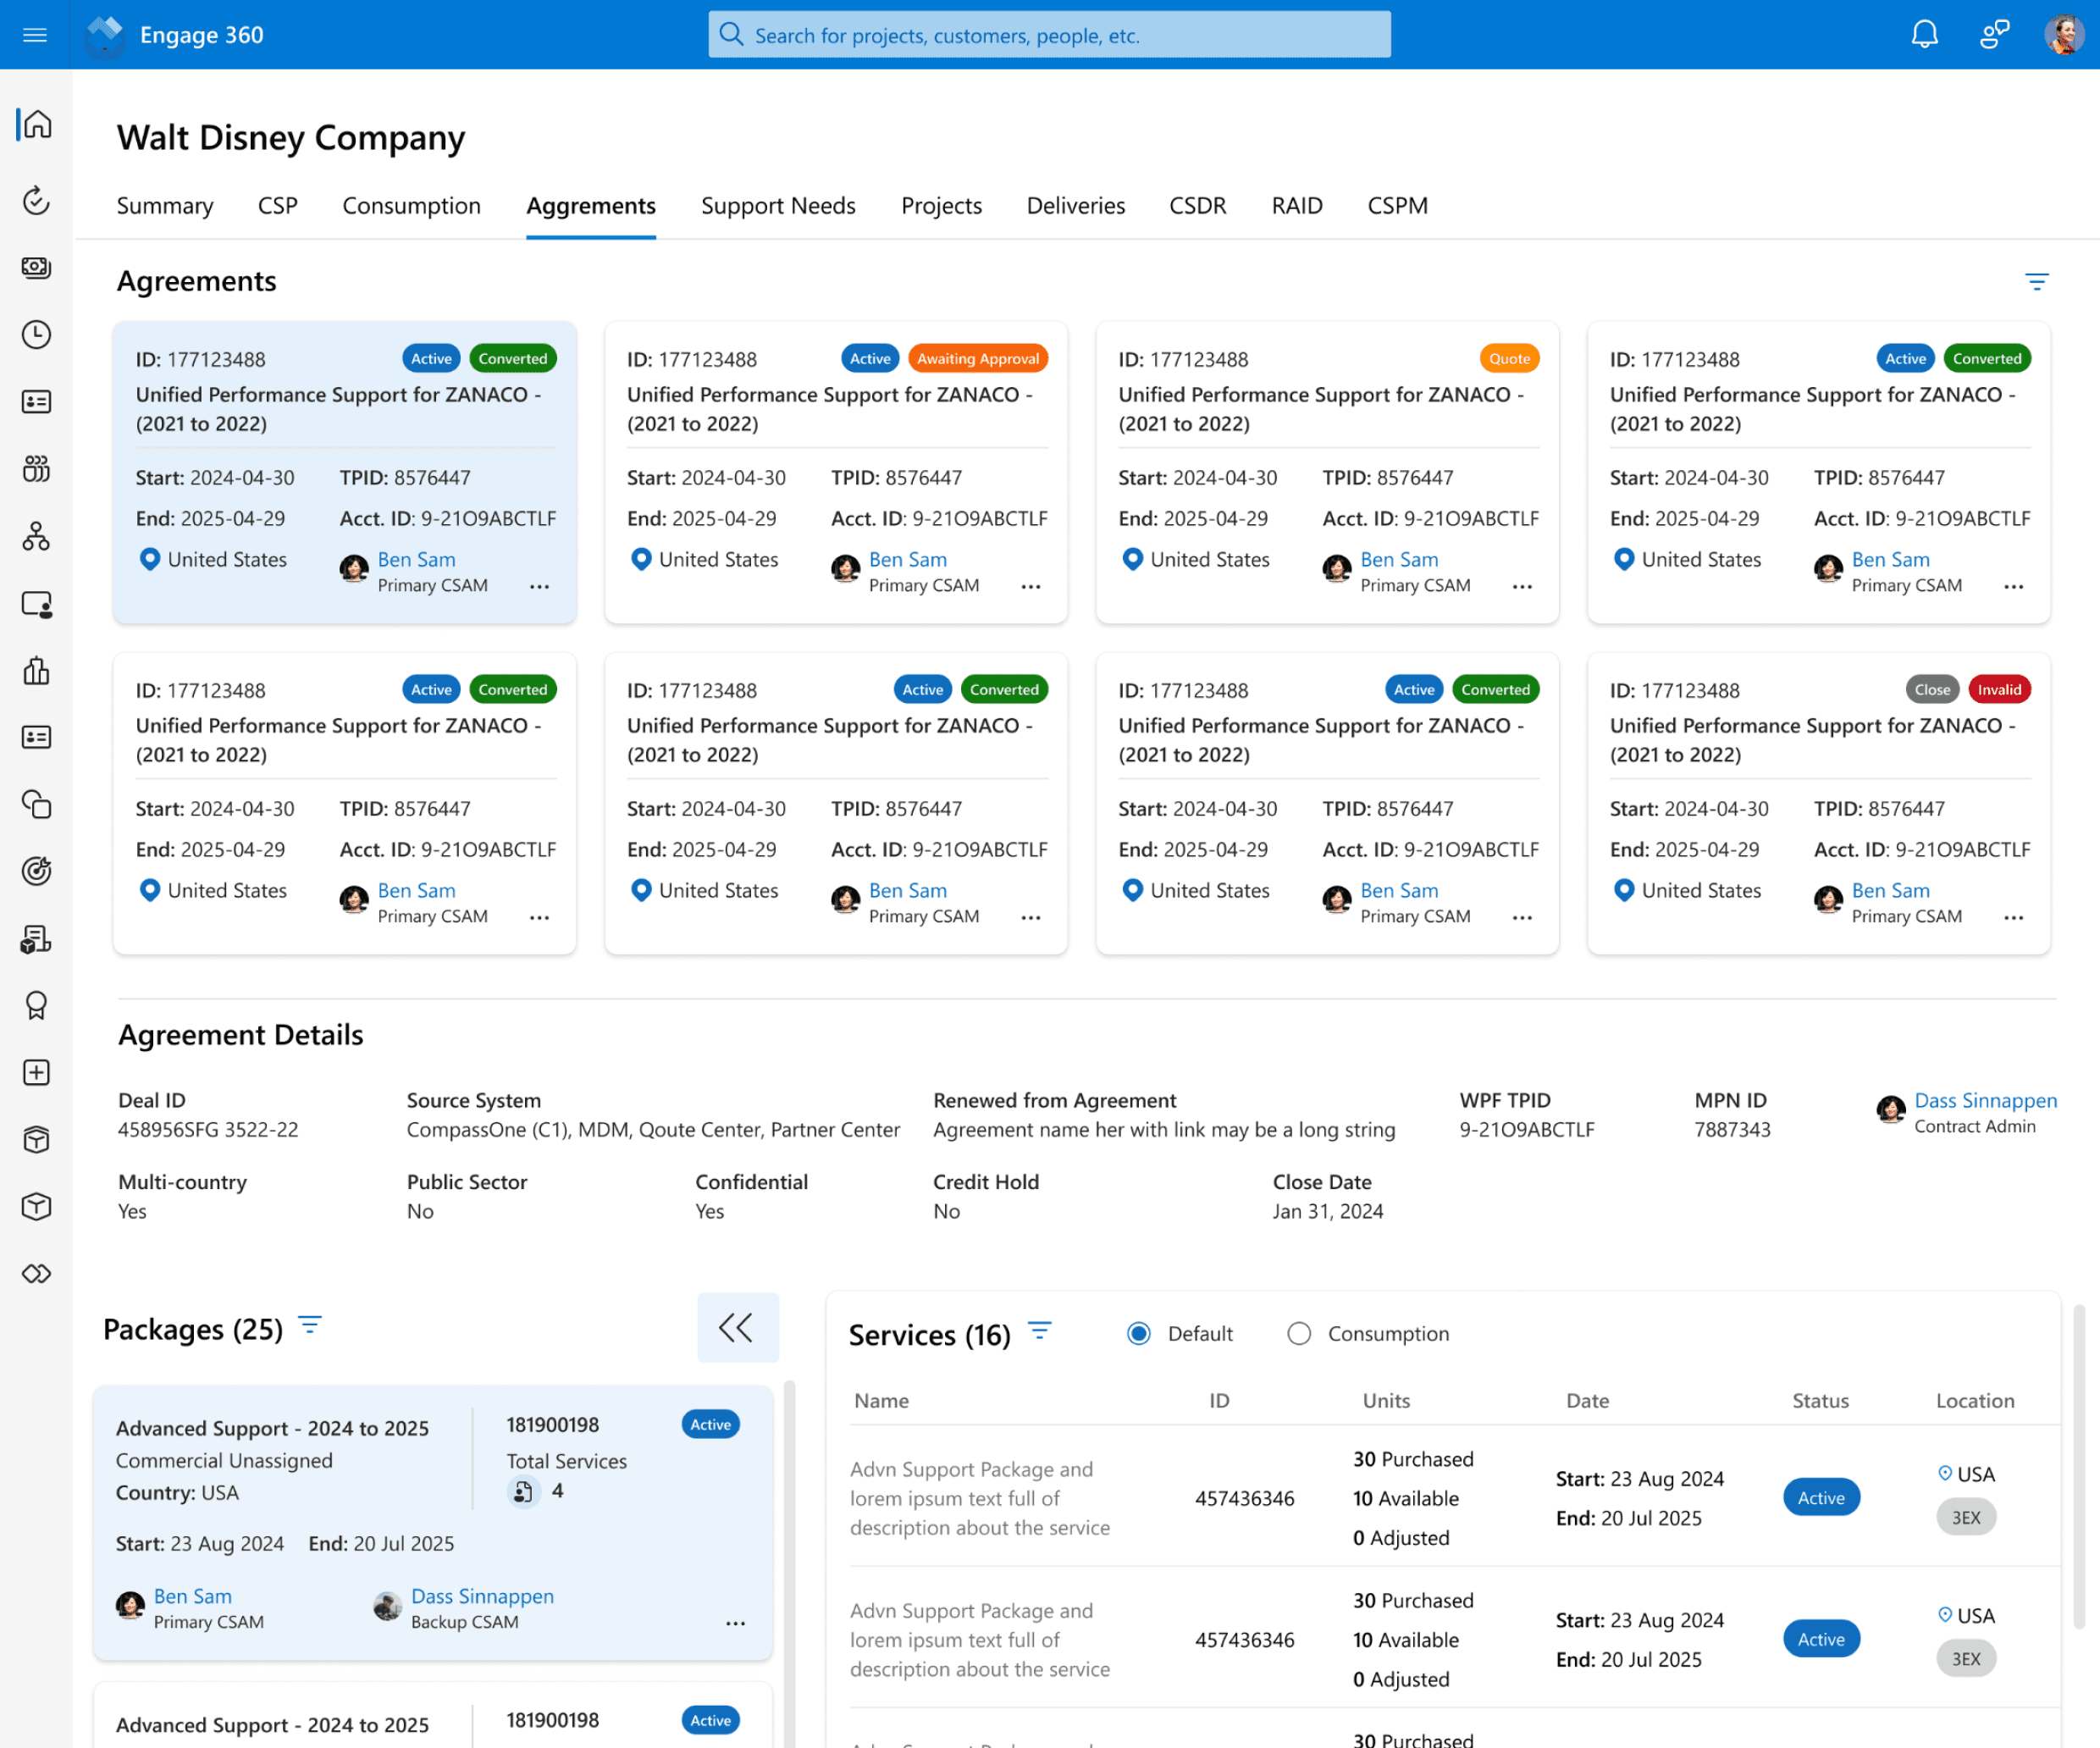
Task: Click the notifications bell icon
Action: (x=1924, y=35)
